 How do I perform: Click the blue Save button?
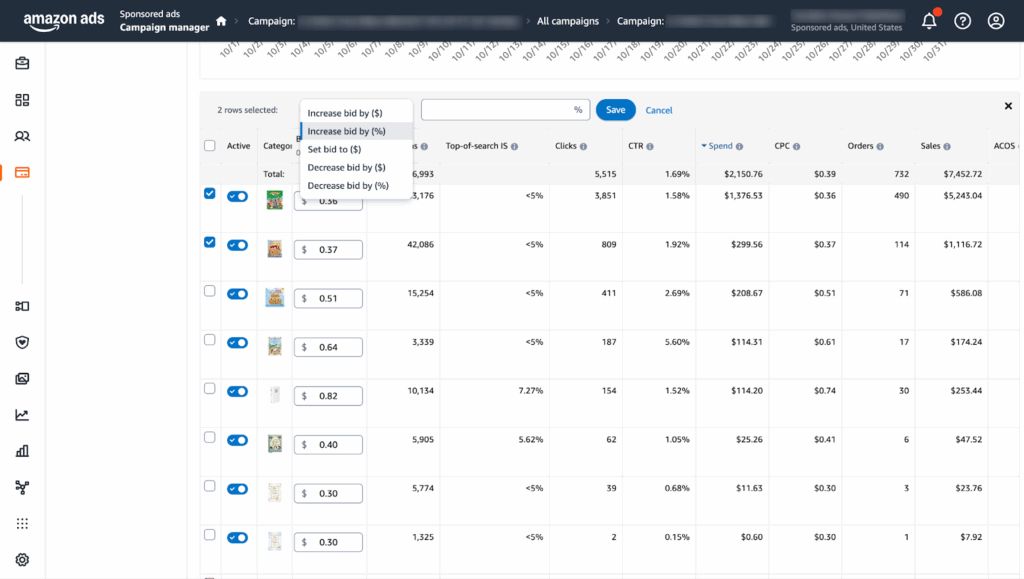click(615, 110)
